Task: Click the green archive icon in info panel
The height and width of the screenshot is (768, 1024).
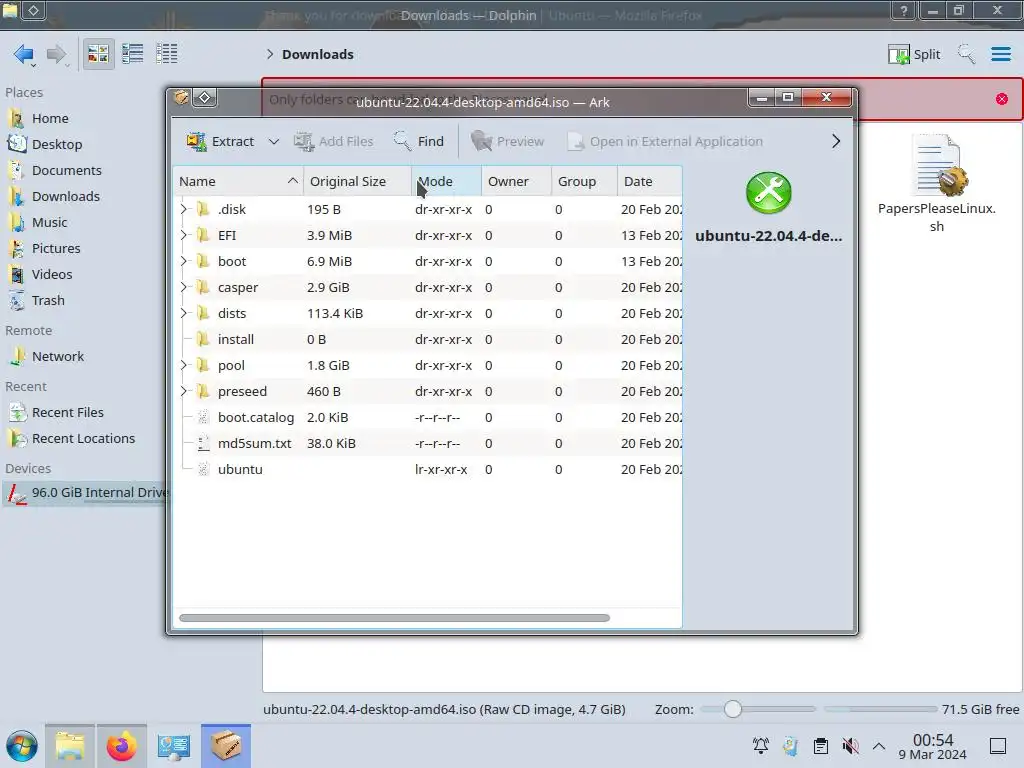Action: pyautogui.click(x=769, y=193)
